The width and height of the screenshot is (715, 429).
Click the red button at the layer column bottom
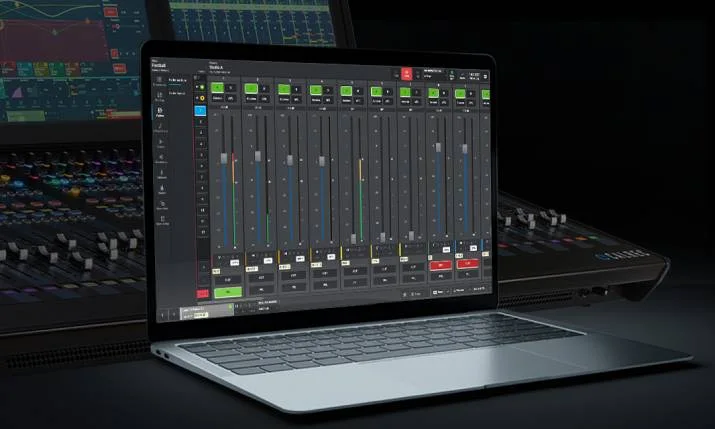tap(202, 294)
